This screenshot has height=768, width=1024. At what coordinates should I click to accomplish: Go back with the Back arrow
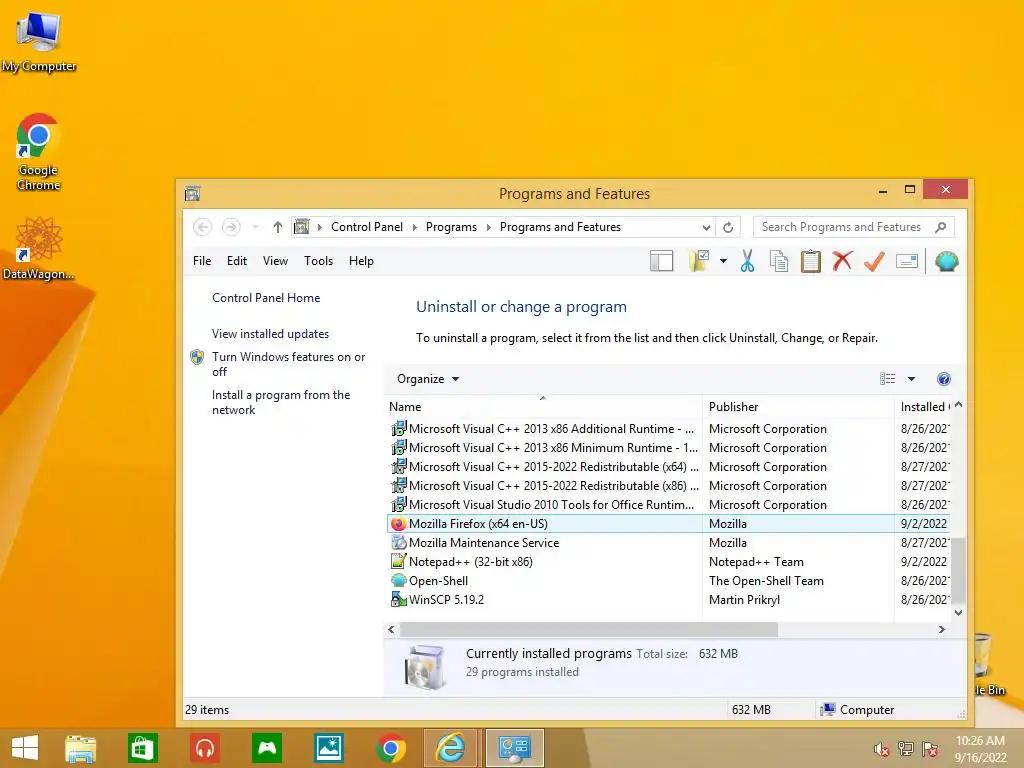point(202,227)
